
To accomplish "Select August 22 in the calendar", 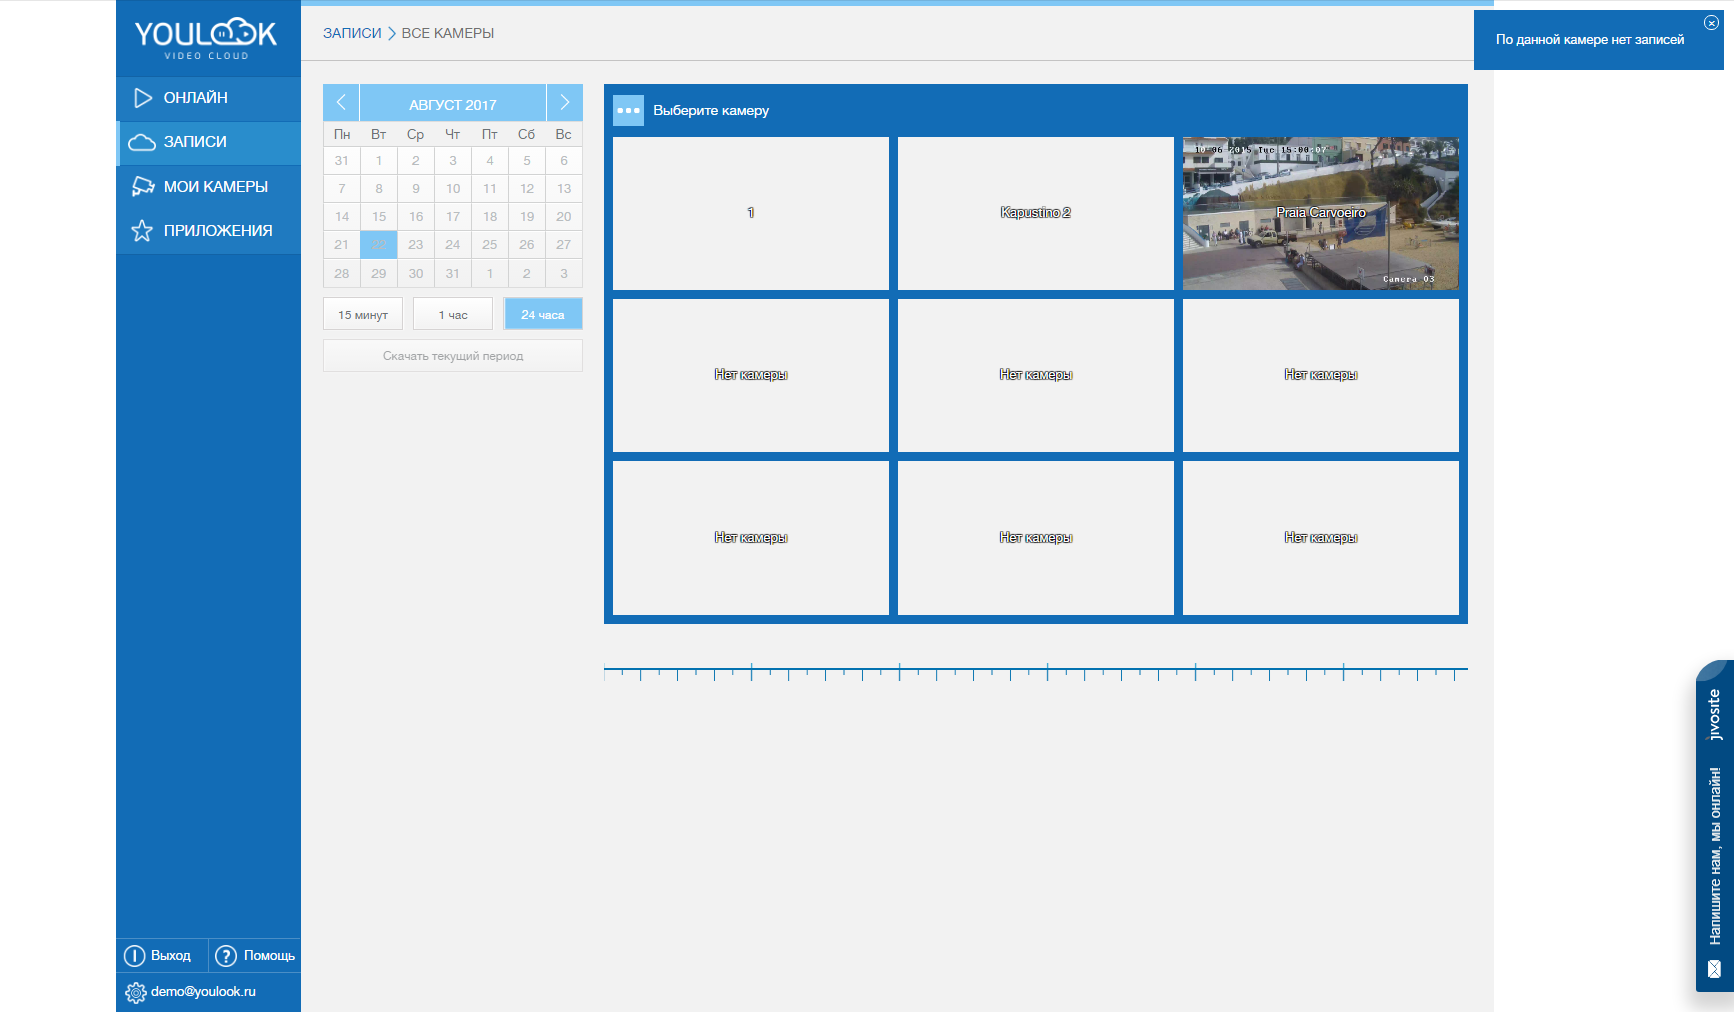I will pyautogui.click(x=379, y=245).
